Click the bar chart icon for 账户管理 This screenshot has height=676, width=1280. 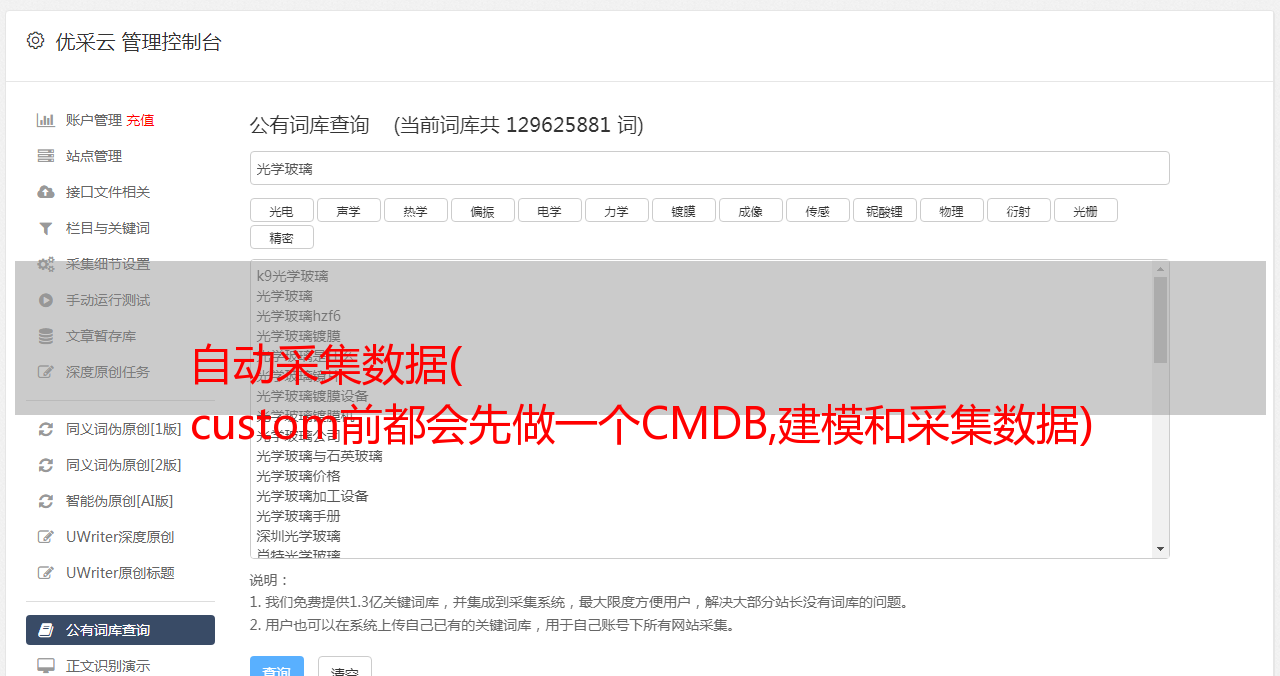(x=45, y=120)
